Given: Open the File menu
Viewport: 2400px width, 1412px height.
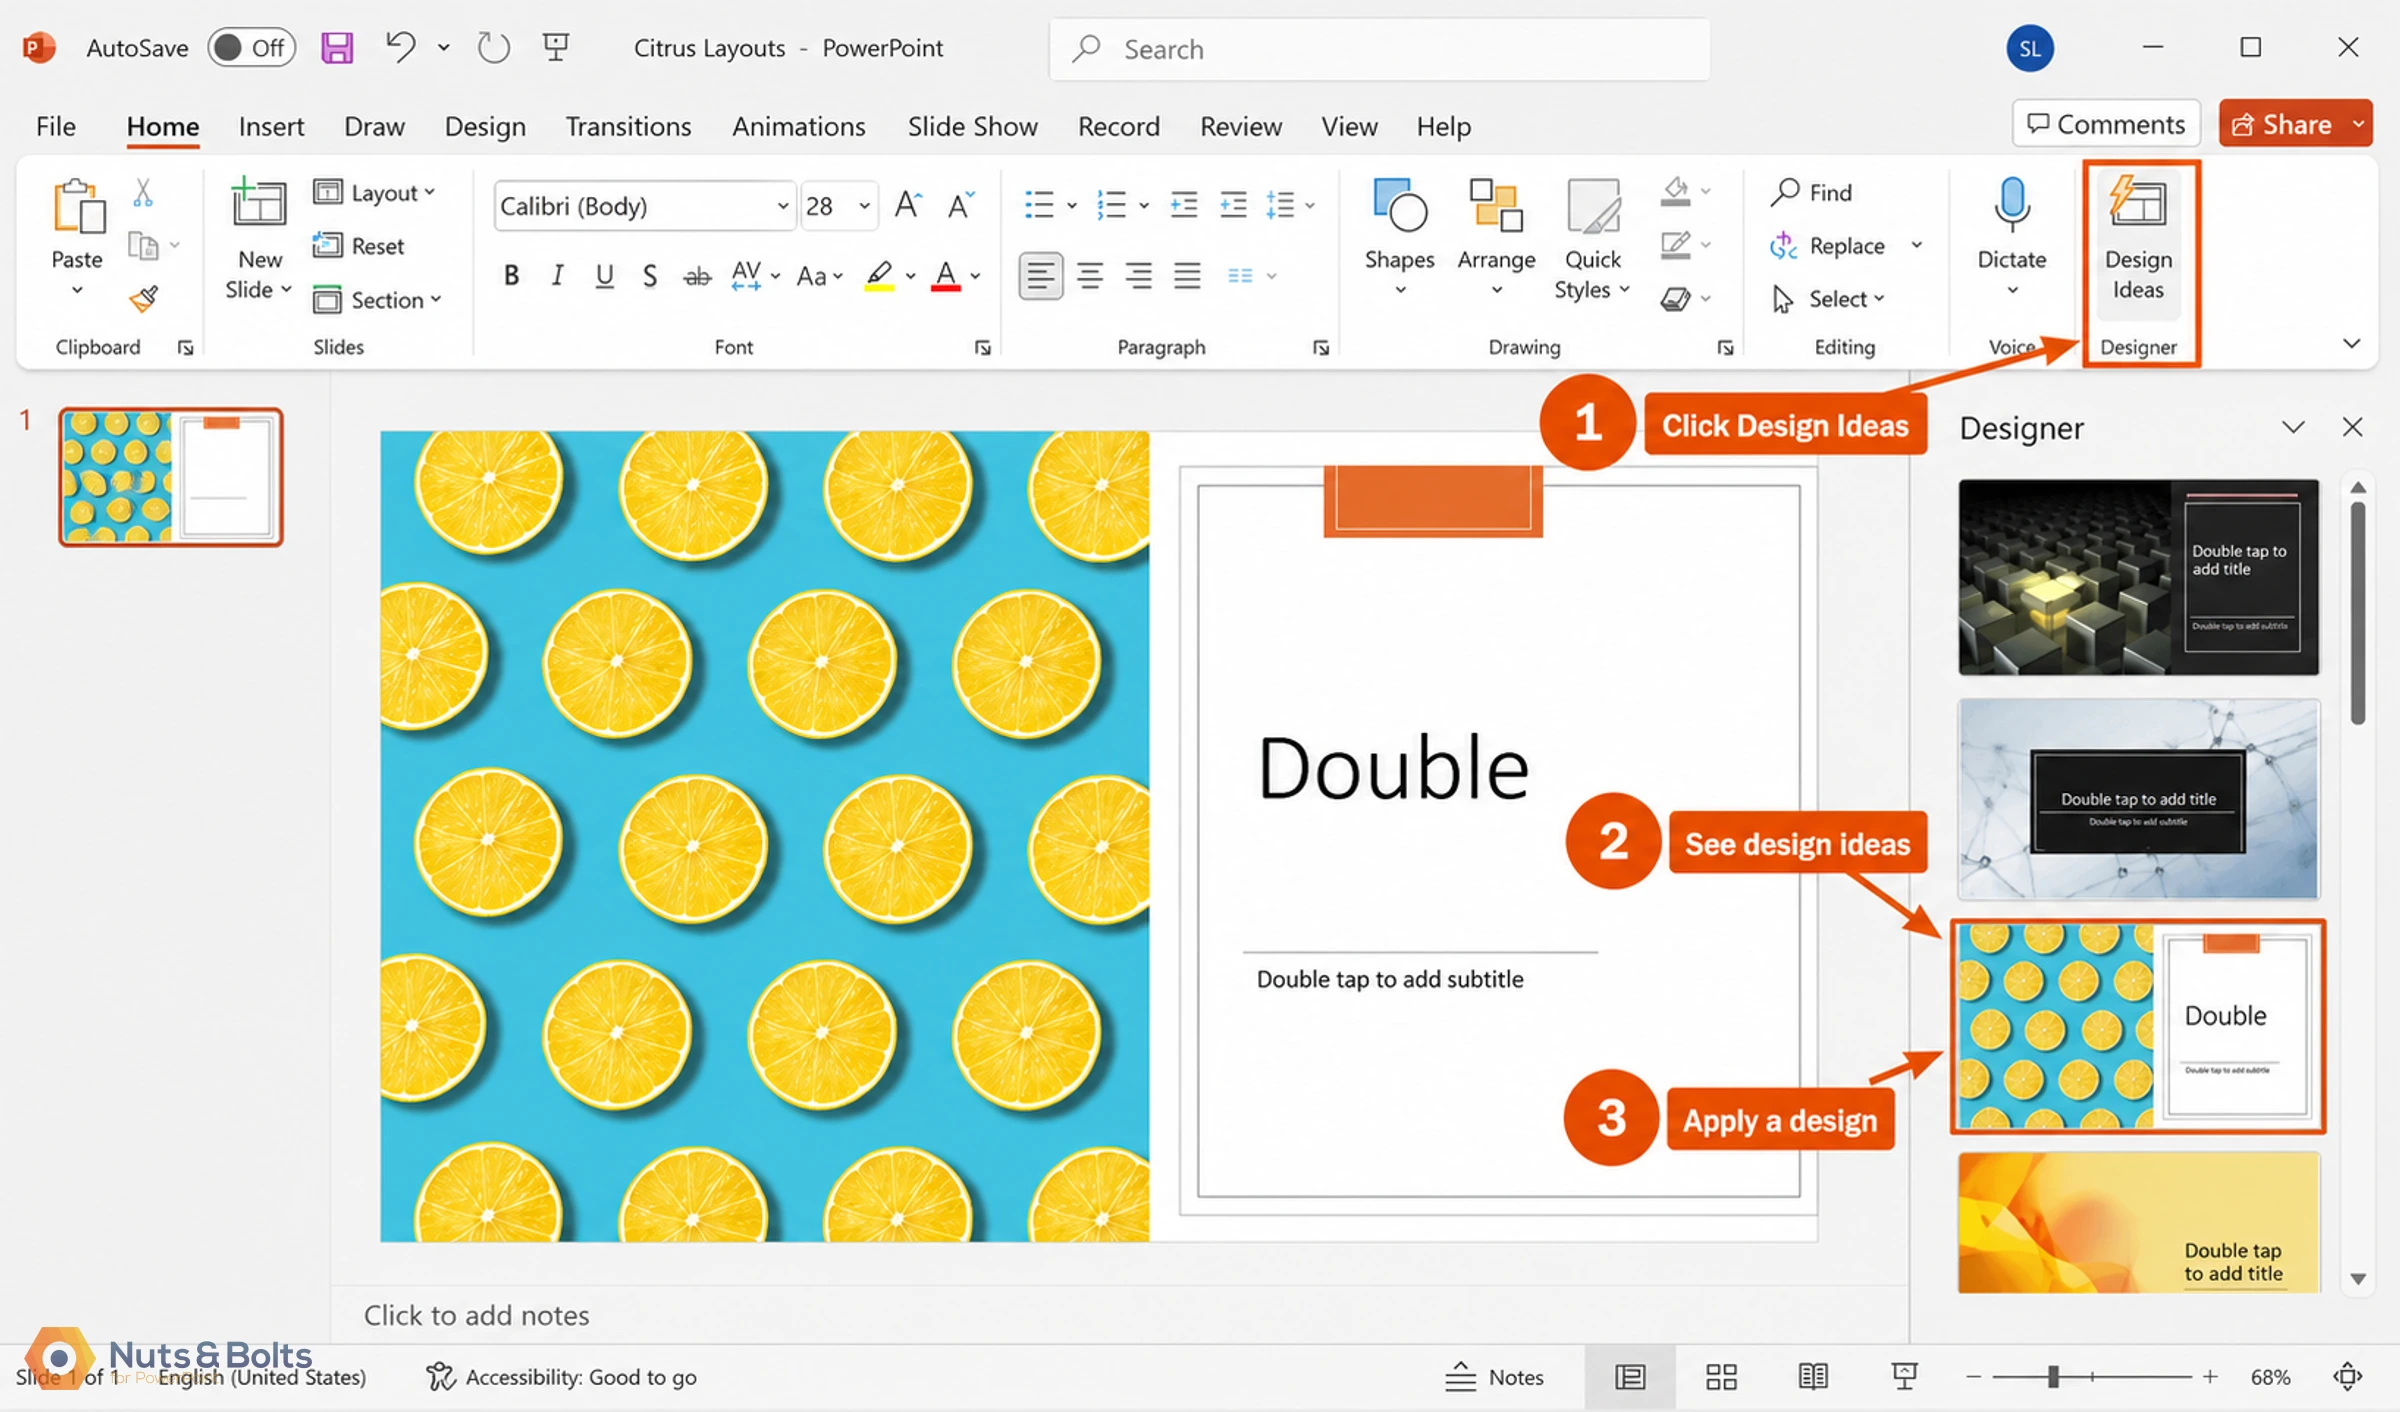Looking at the screenshot, I should coord(55,126).
